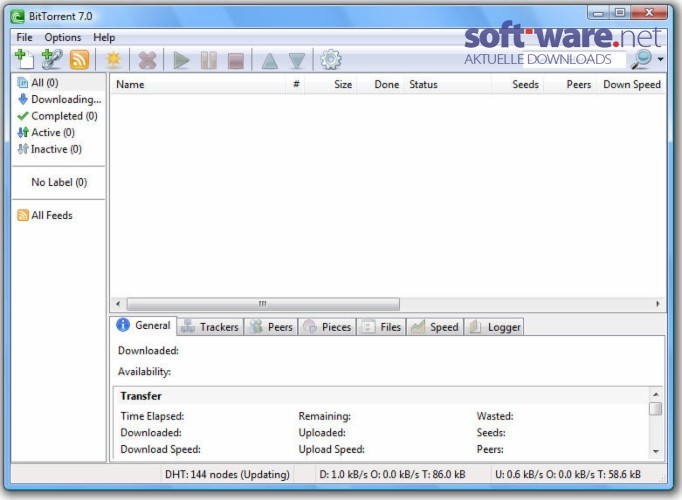Select the Downloading category
Image resolution: width=682 pixels, height=500 pixels.
coord(60,99)
